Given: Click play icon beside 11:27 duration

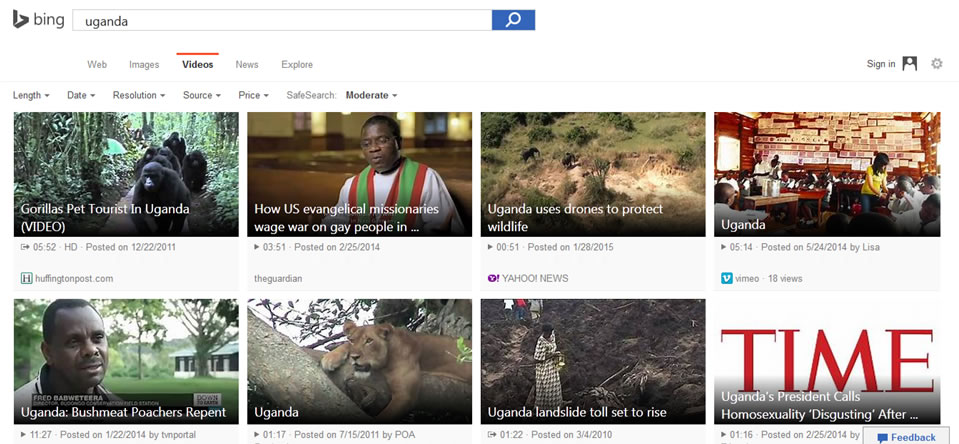Looking at the screenshot, I should coord(23,434).
